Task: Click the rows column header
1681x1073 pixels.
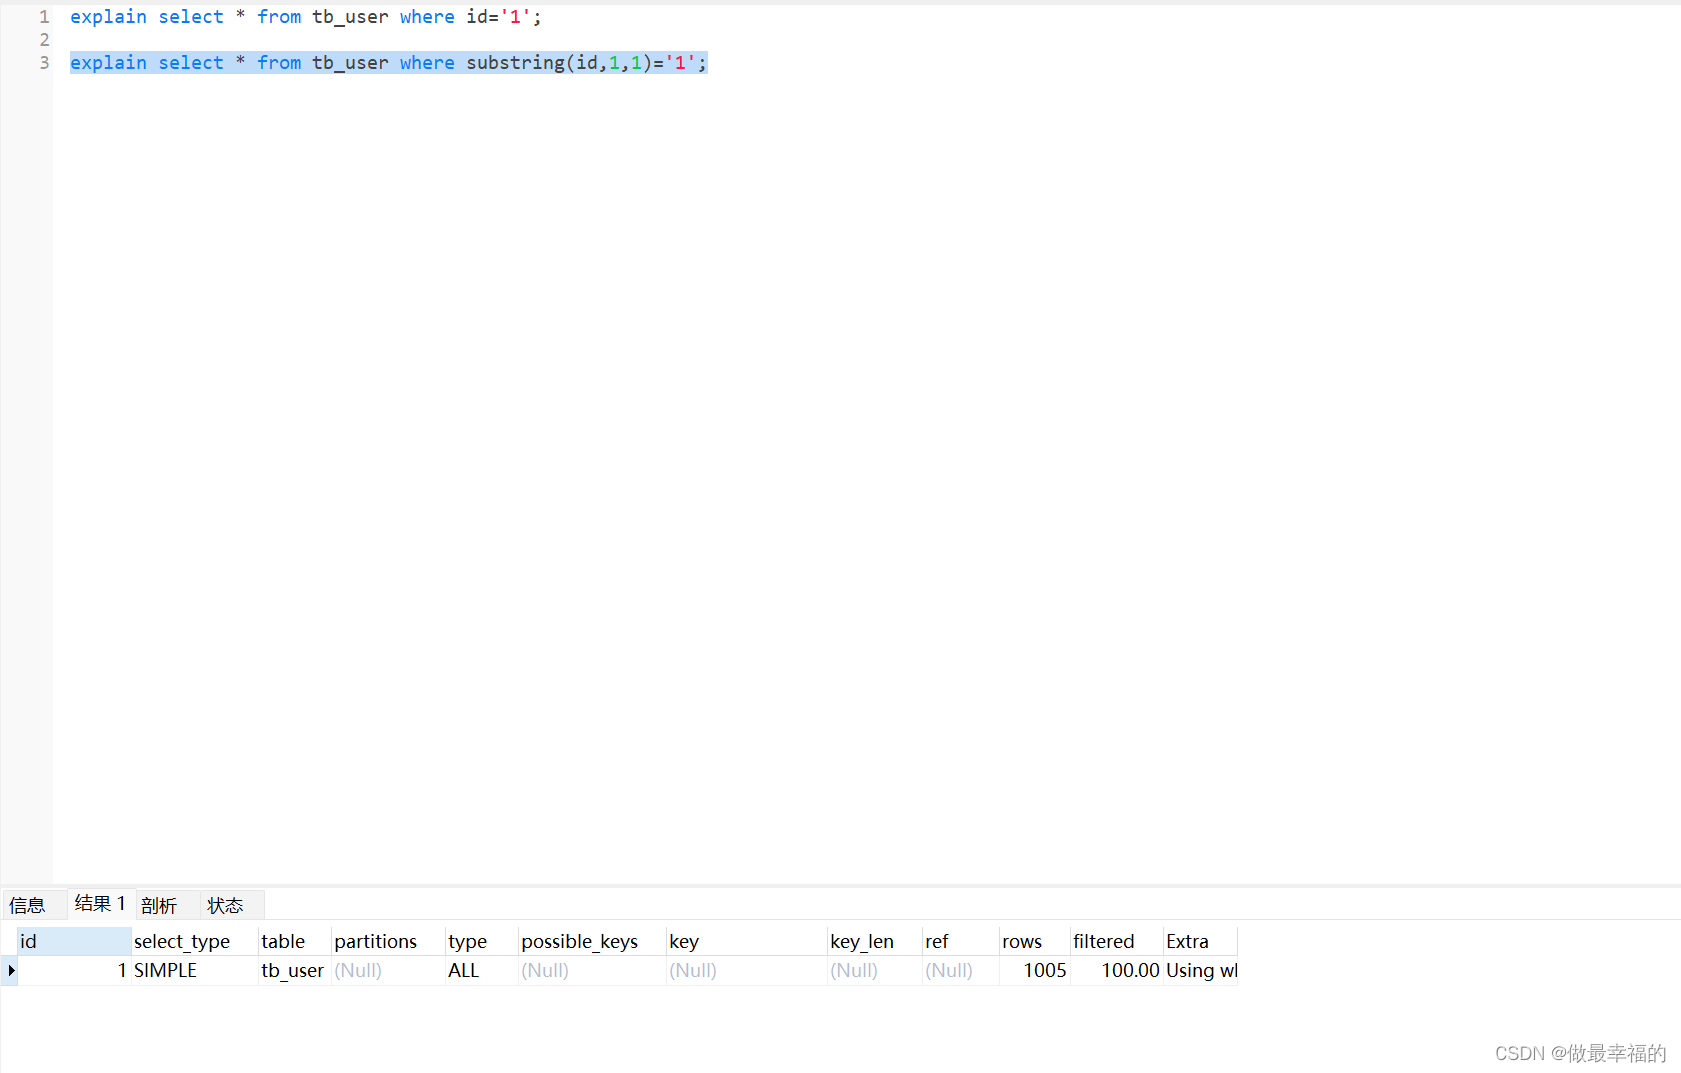Action: tap(1034, 941)
